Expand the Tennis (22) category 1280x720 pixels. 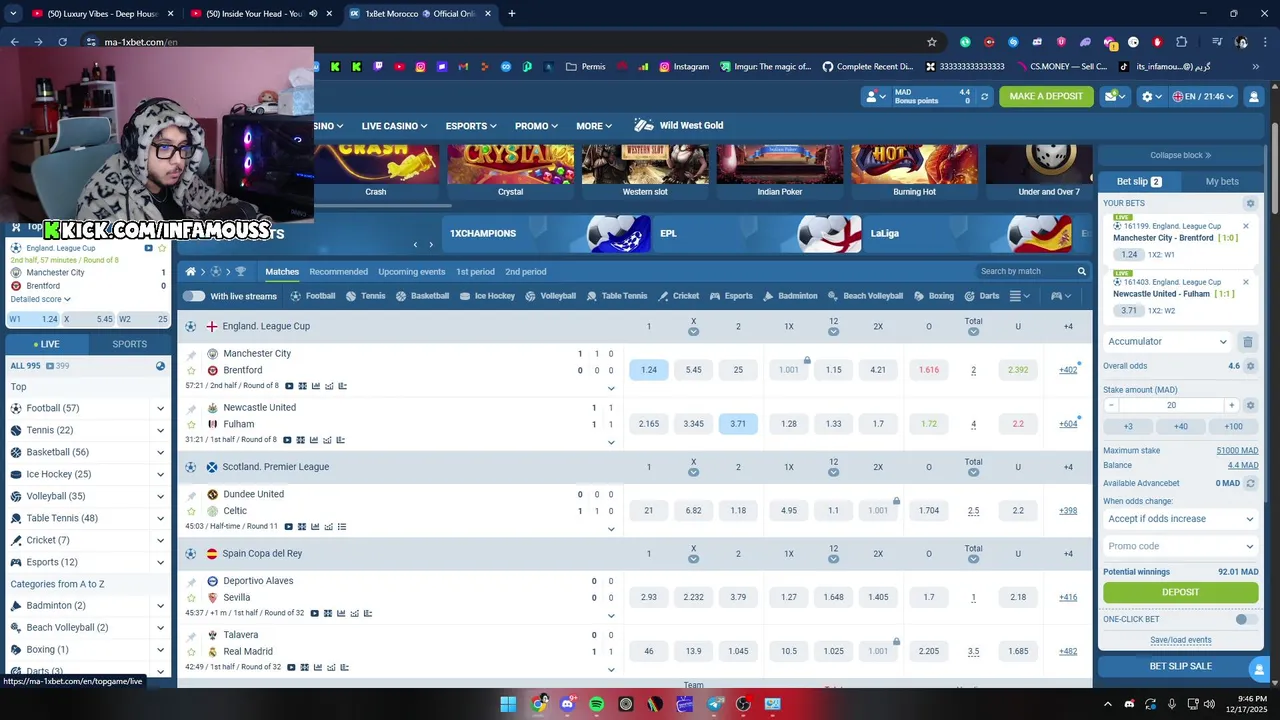(160, 430)
